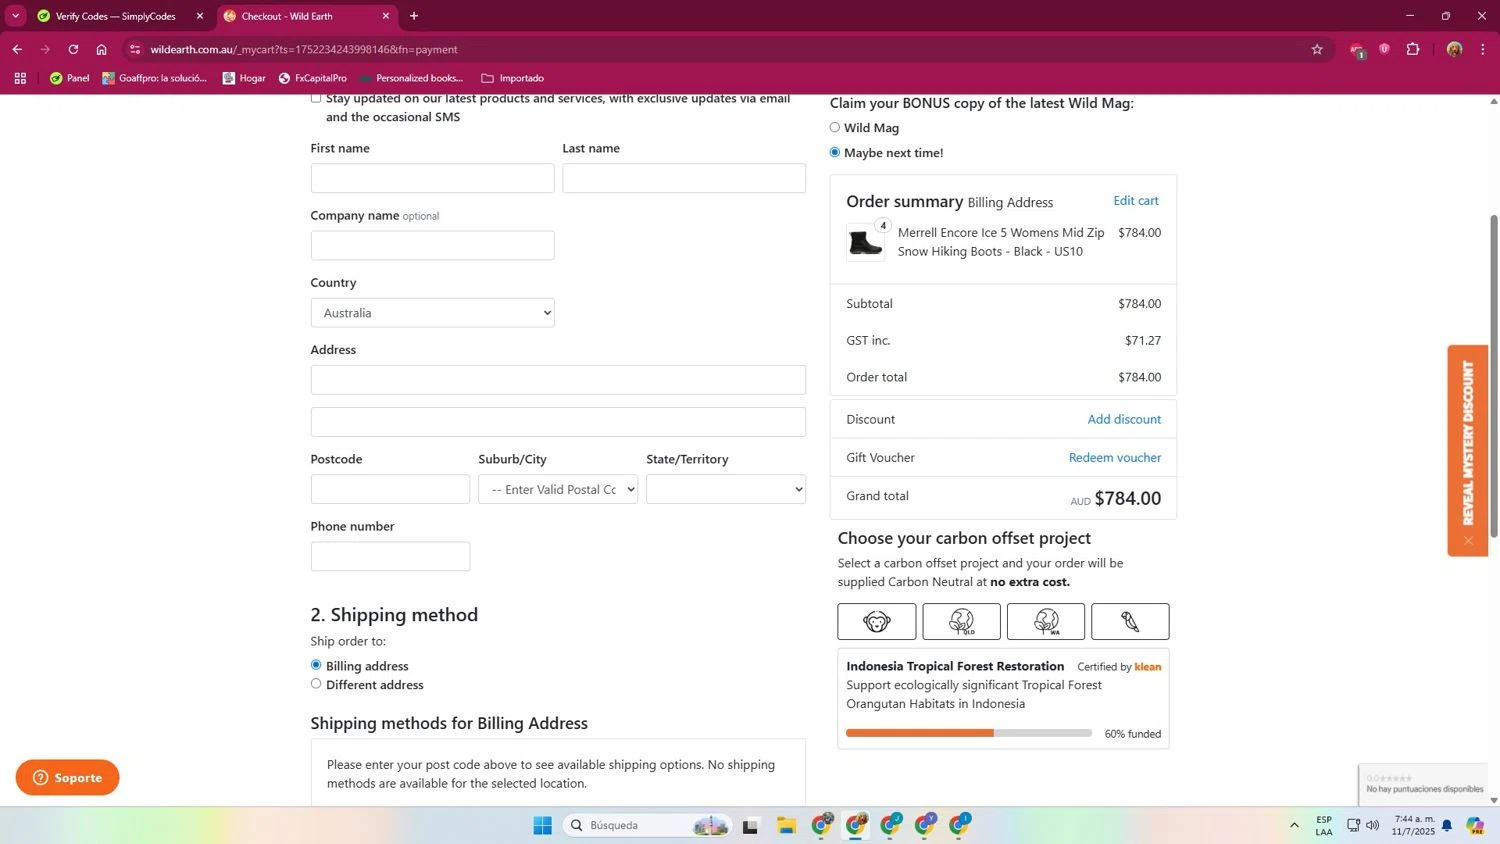Open the Suburb/City dropdown

click(x=558, y=489)
